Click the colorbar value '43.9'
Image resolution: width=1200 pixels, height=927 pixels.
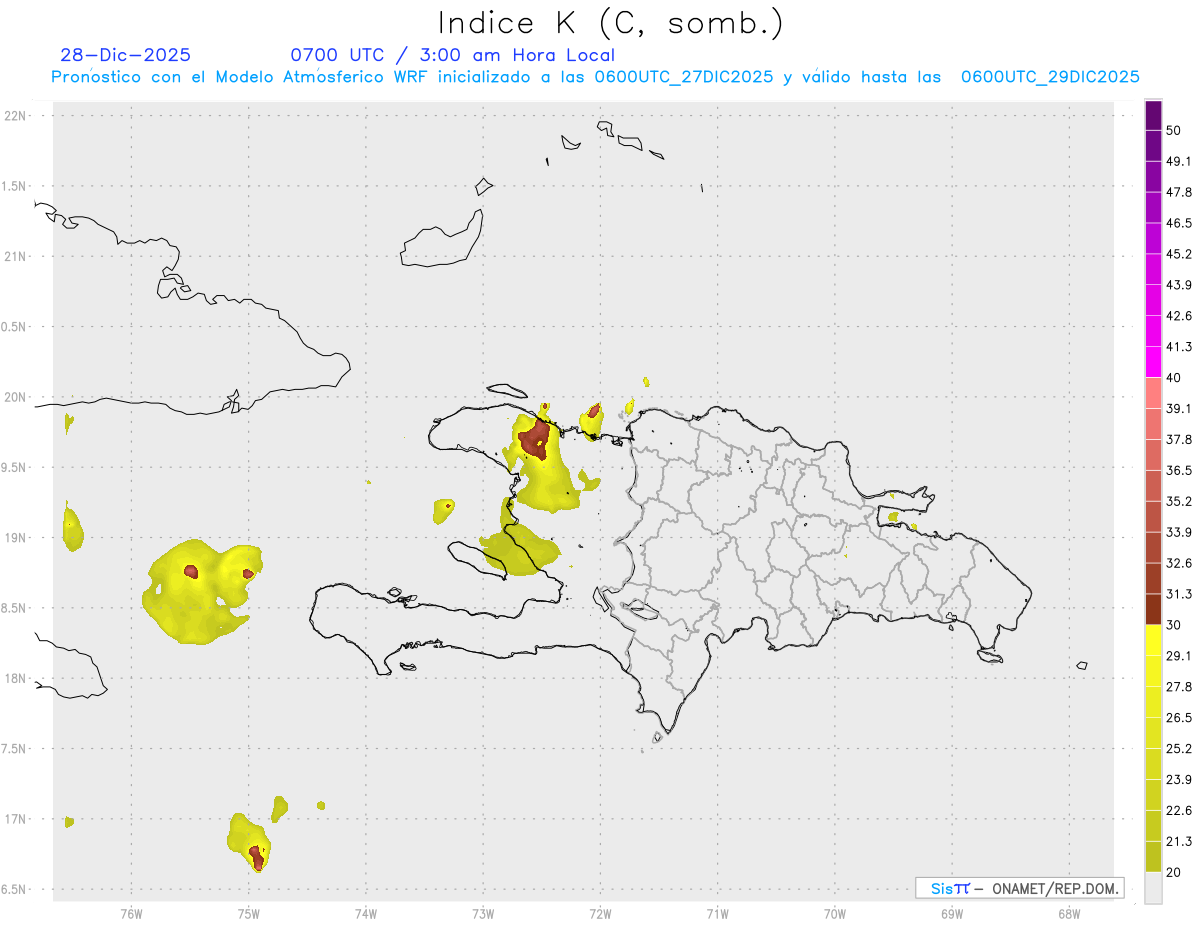(1179, 285)
